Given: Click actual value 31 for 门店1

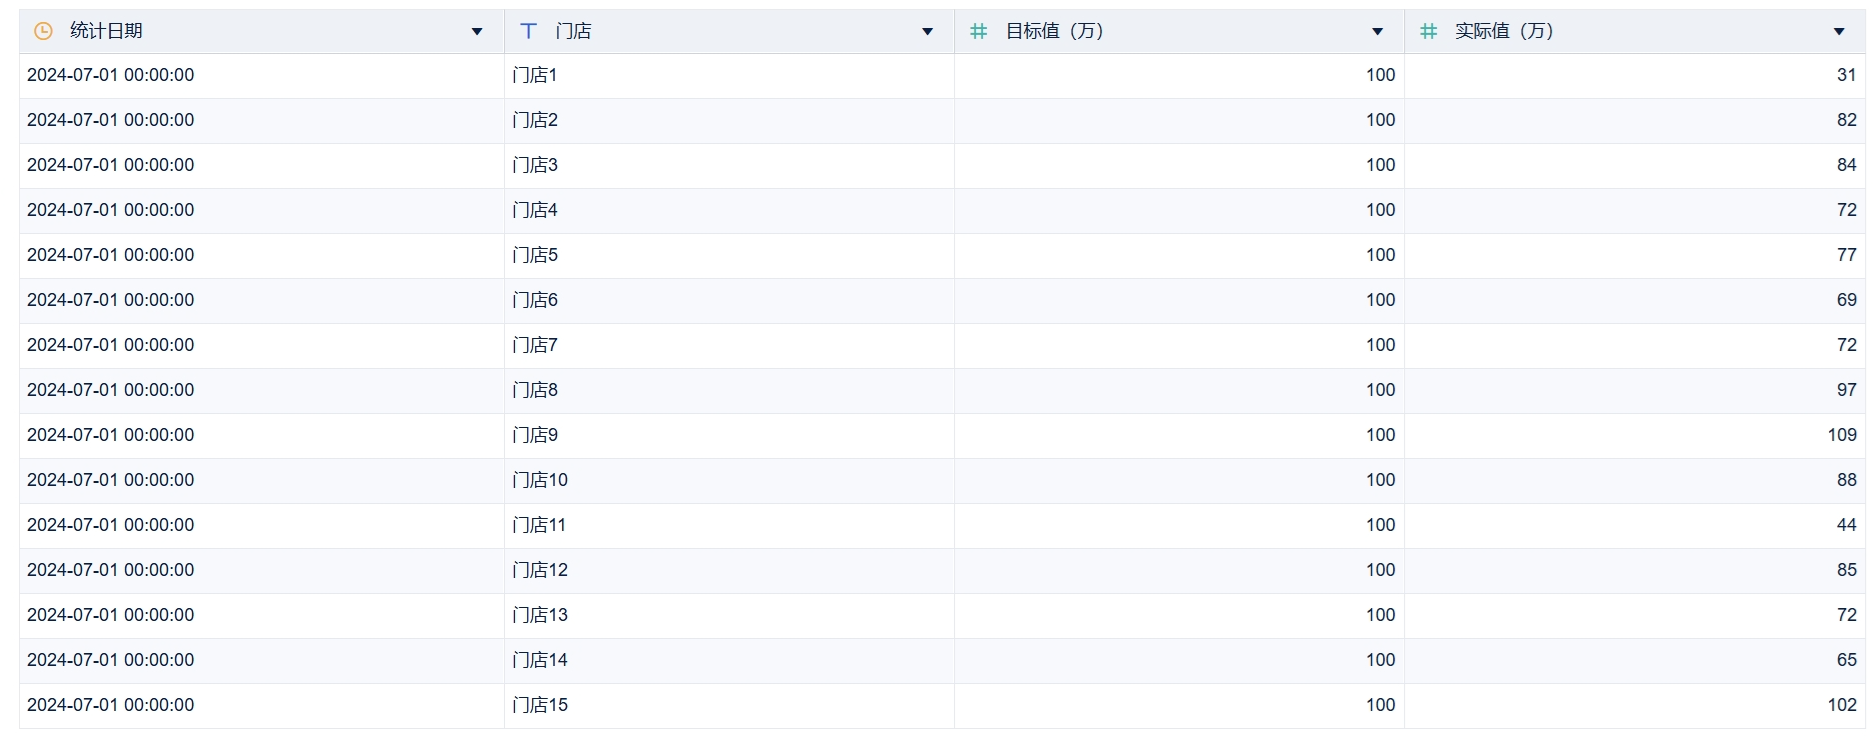Looking at the screenshot, I should (1846, 75).
